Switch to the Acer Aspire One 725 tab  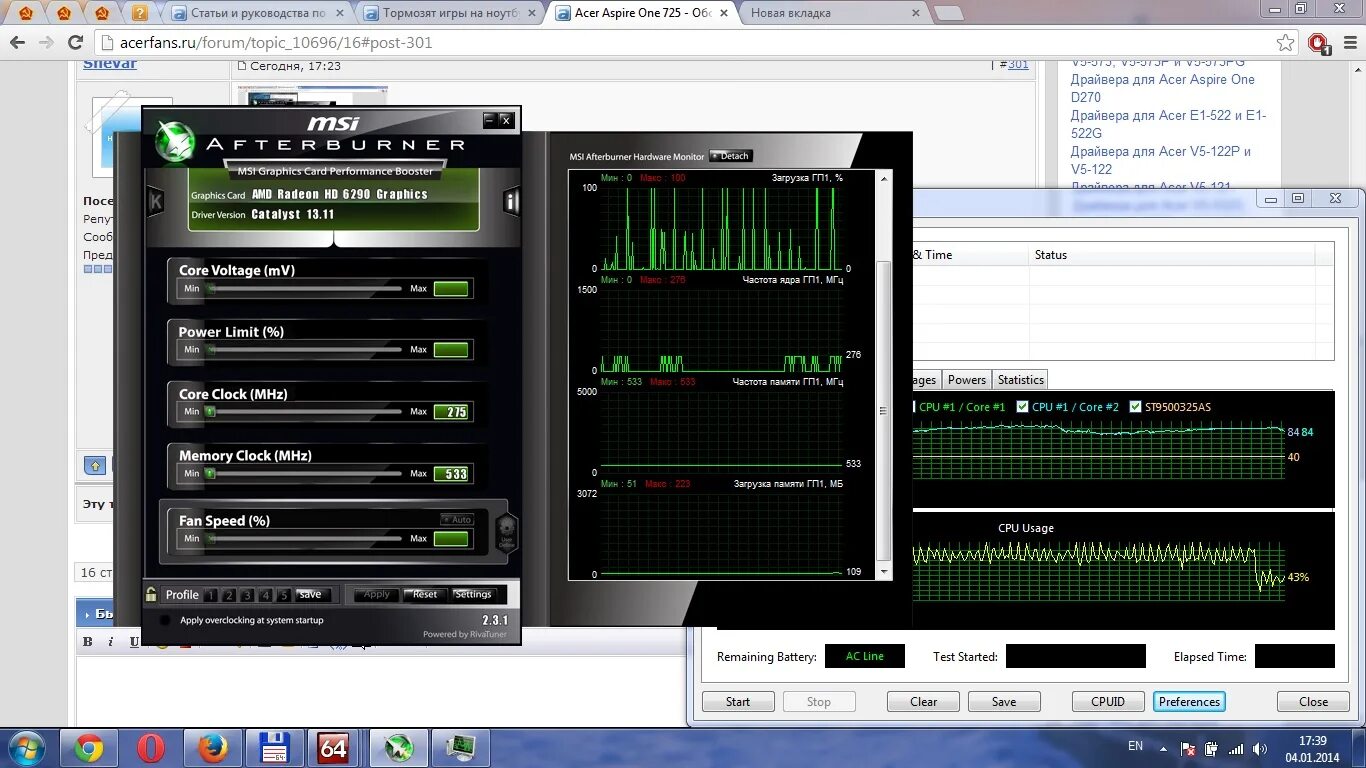pos(643,13)
